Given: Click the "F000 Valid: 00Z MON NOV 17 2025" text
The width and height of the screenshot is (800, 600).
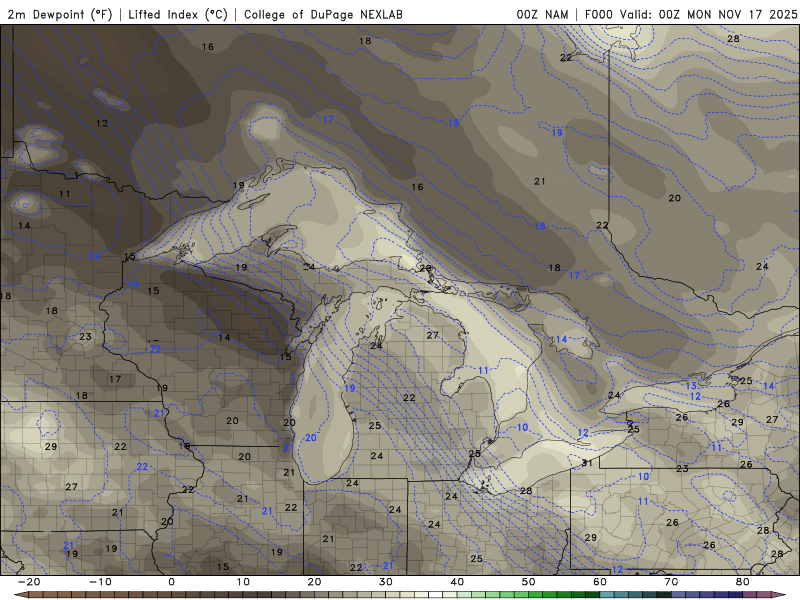Looking at the screenshot, I should click(x=691, y=14).
